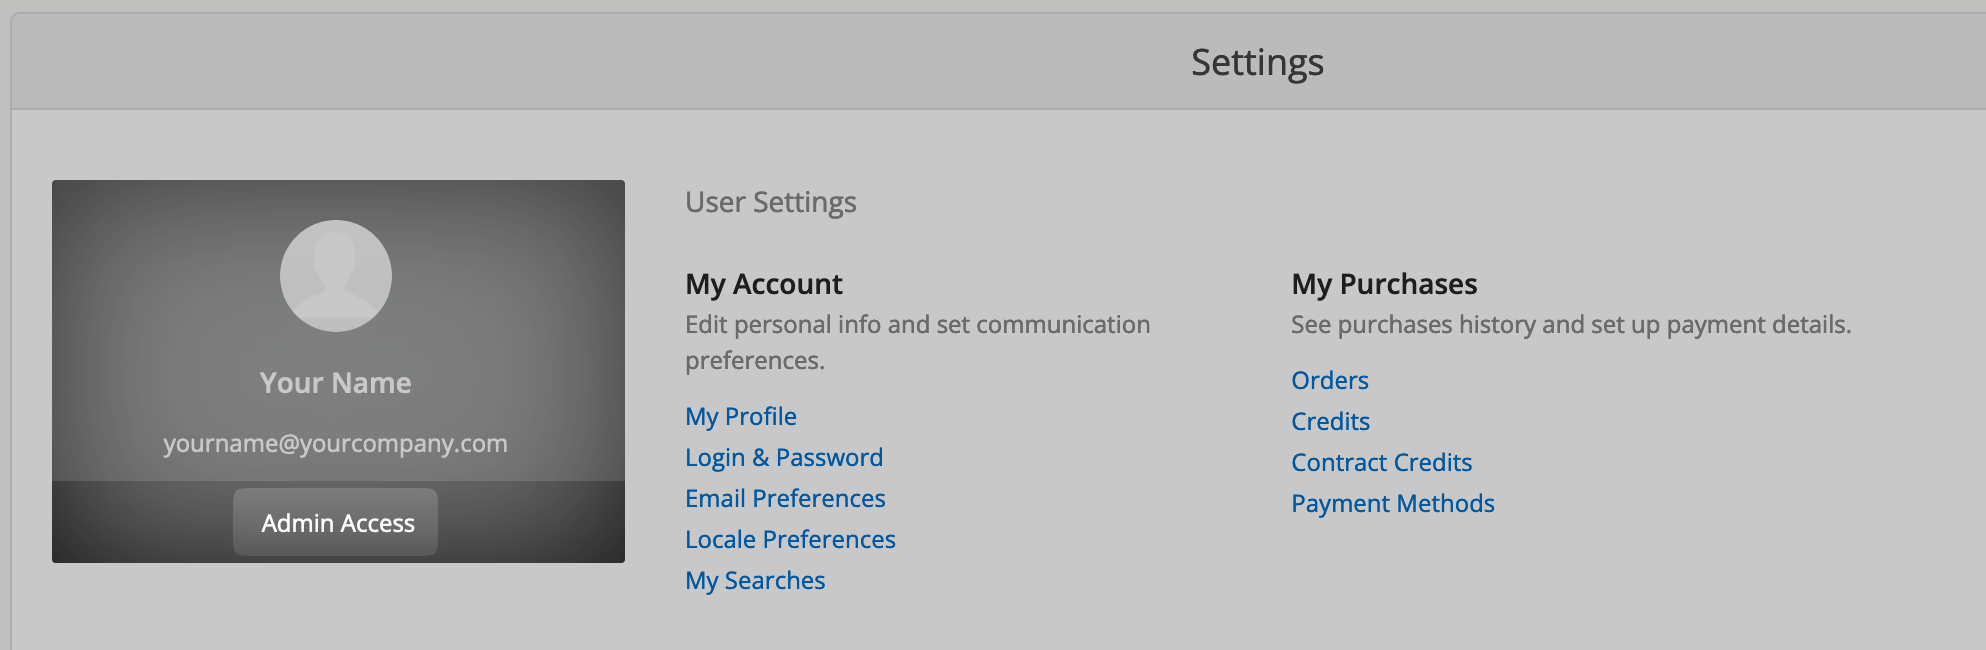Open Payment Methods
Viewport: 1986px width, 650px height.
tap(1392, 503)
